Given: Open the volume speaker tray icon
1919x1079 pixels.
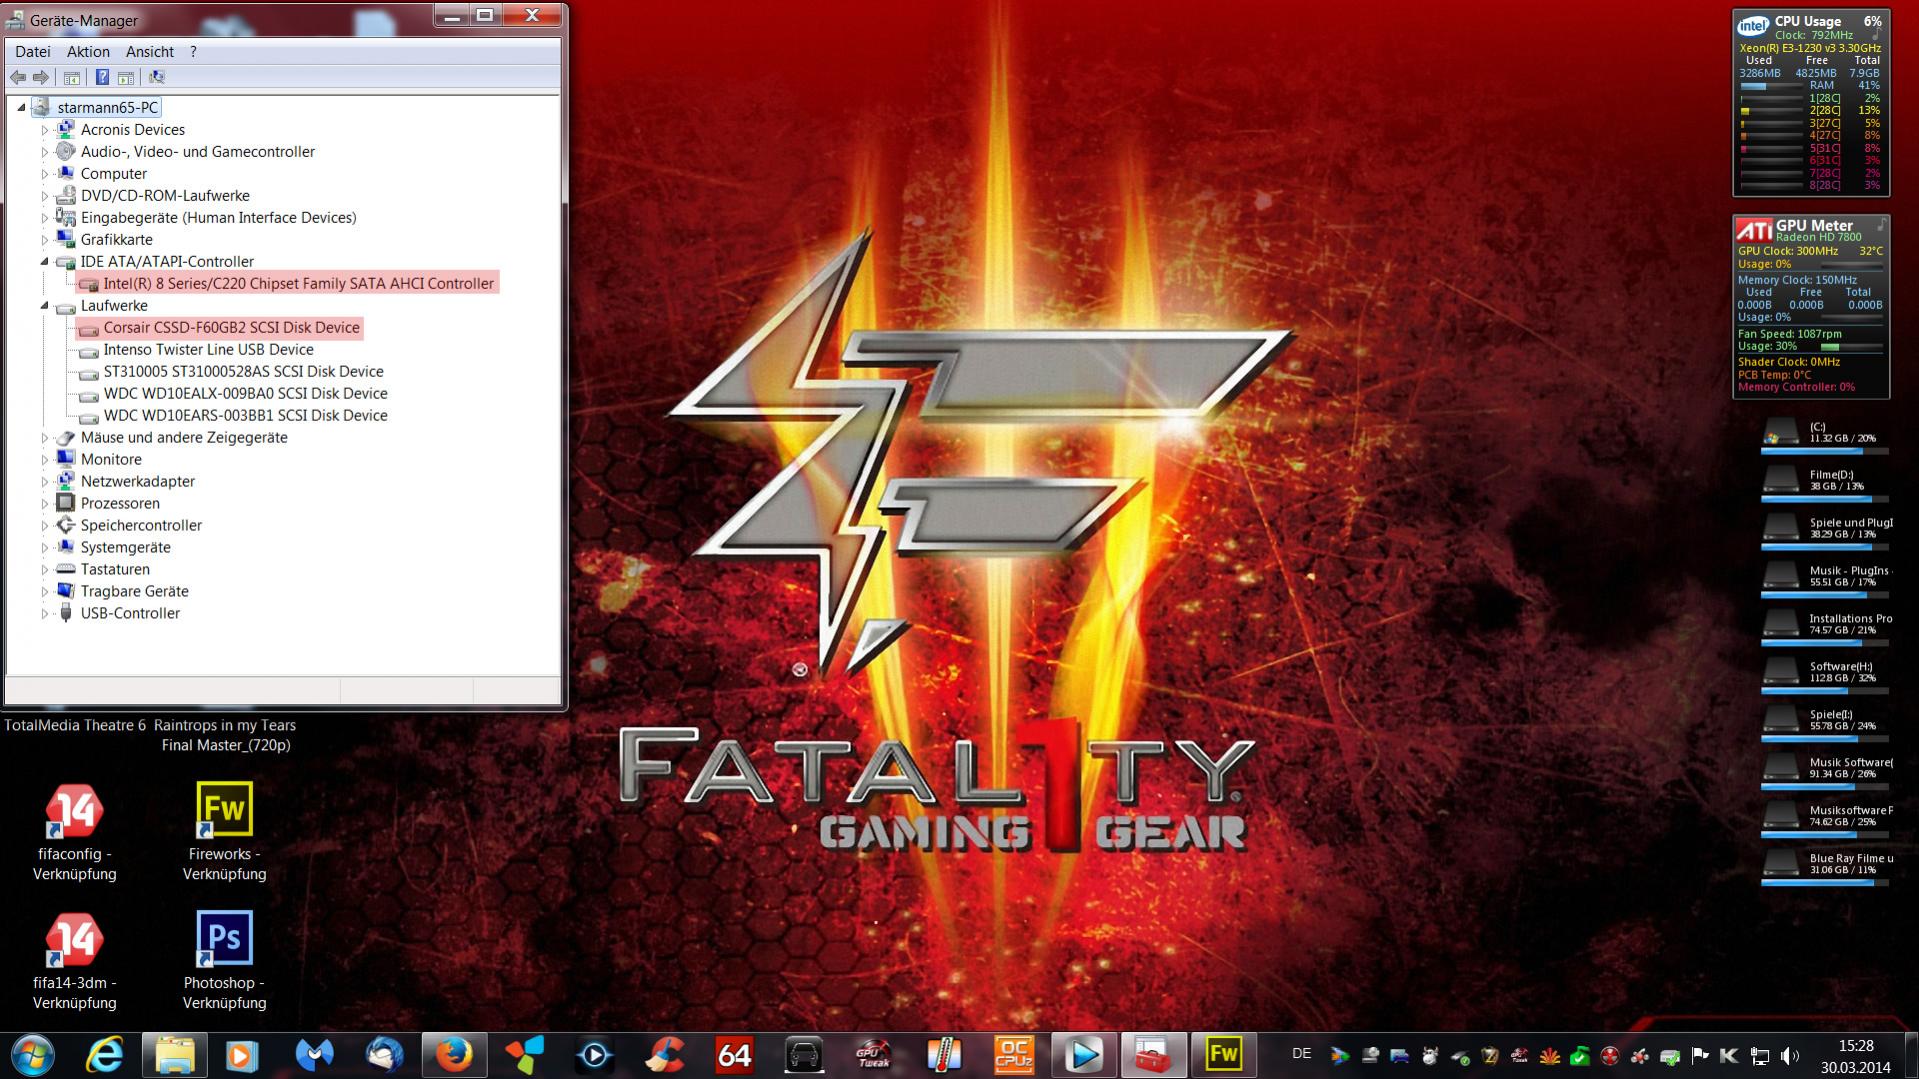Looking at the screenshot, I should [1789, 1056].
